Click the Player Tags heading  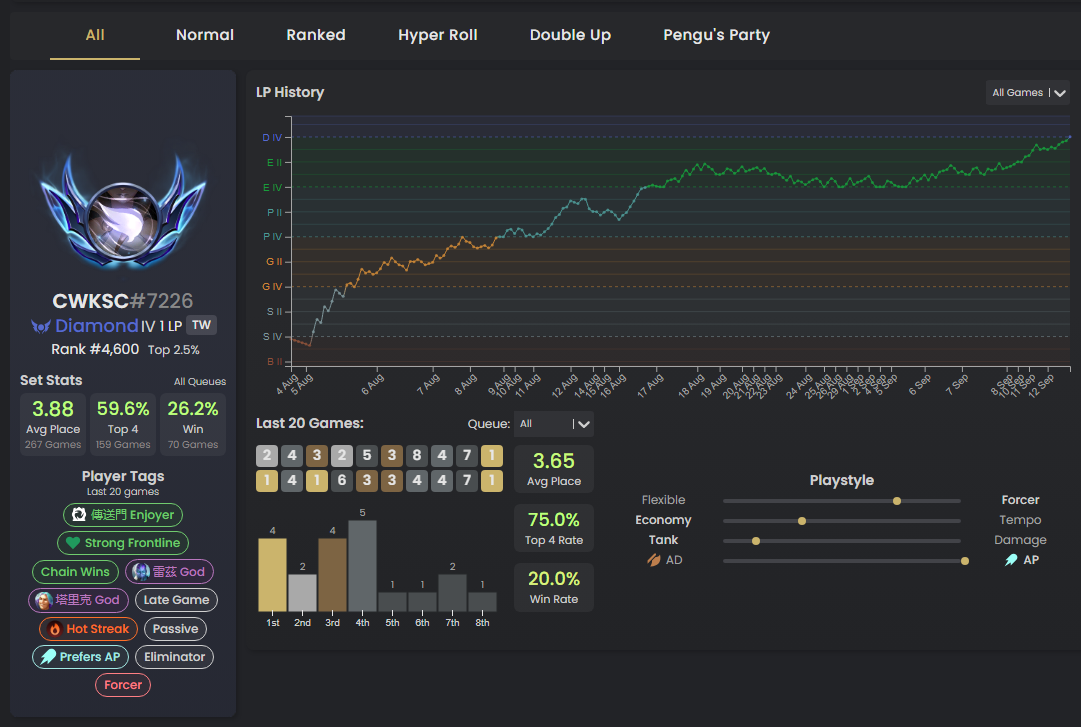click(x=123, y=476)
